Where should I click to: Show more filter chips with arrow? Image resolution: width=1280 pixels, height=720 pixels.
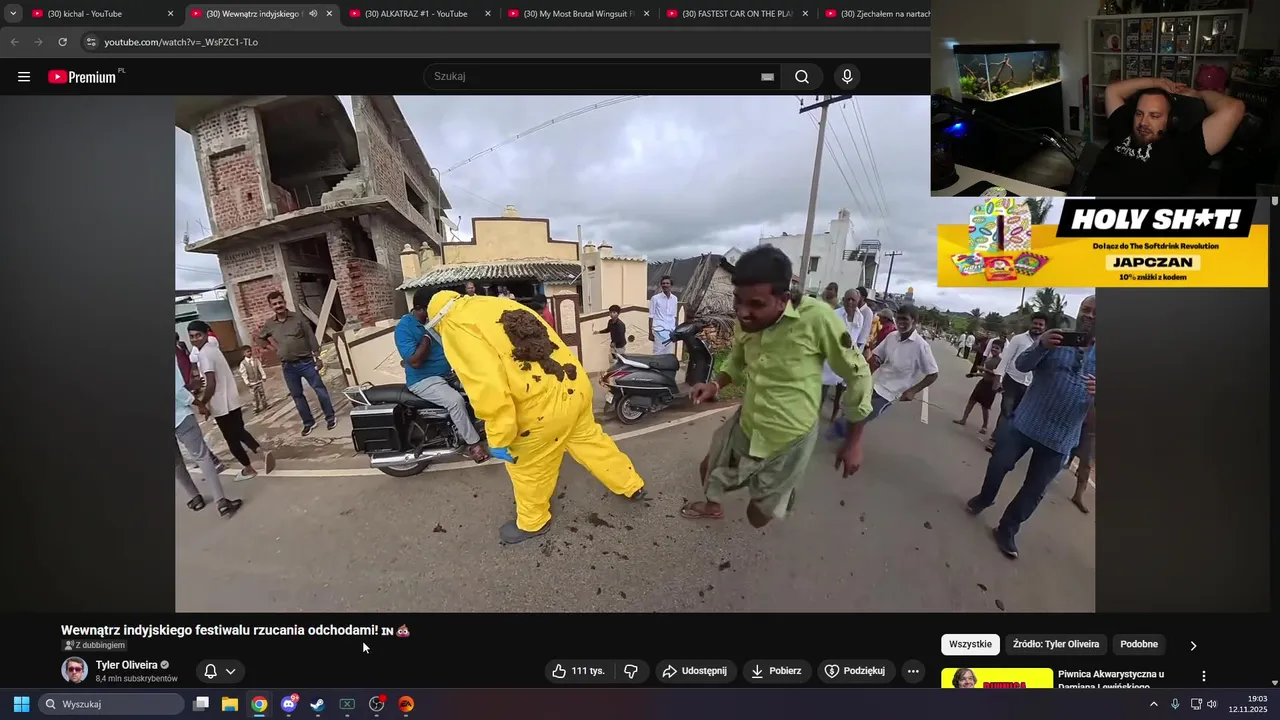[1193, 645]
